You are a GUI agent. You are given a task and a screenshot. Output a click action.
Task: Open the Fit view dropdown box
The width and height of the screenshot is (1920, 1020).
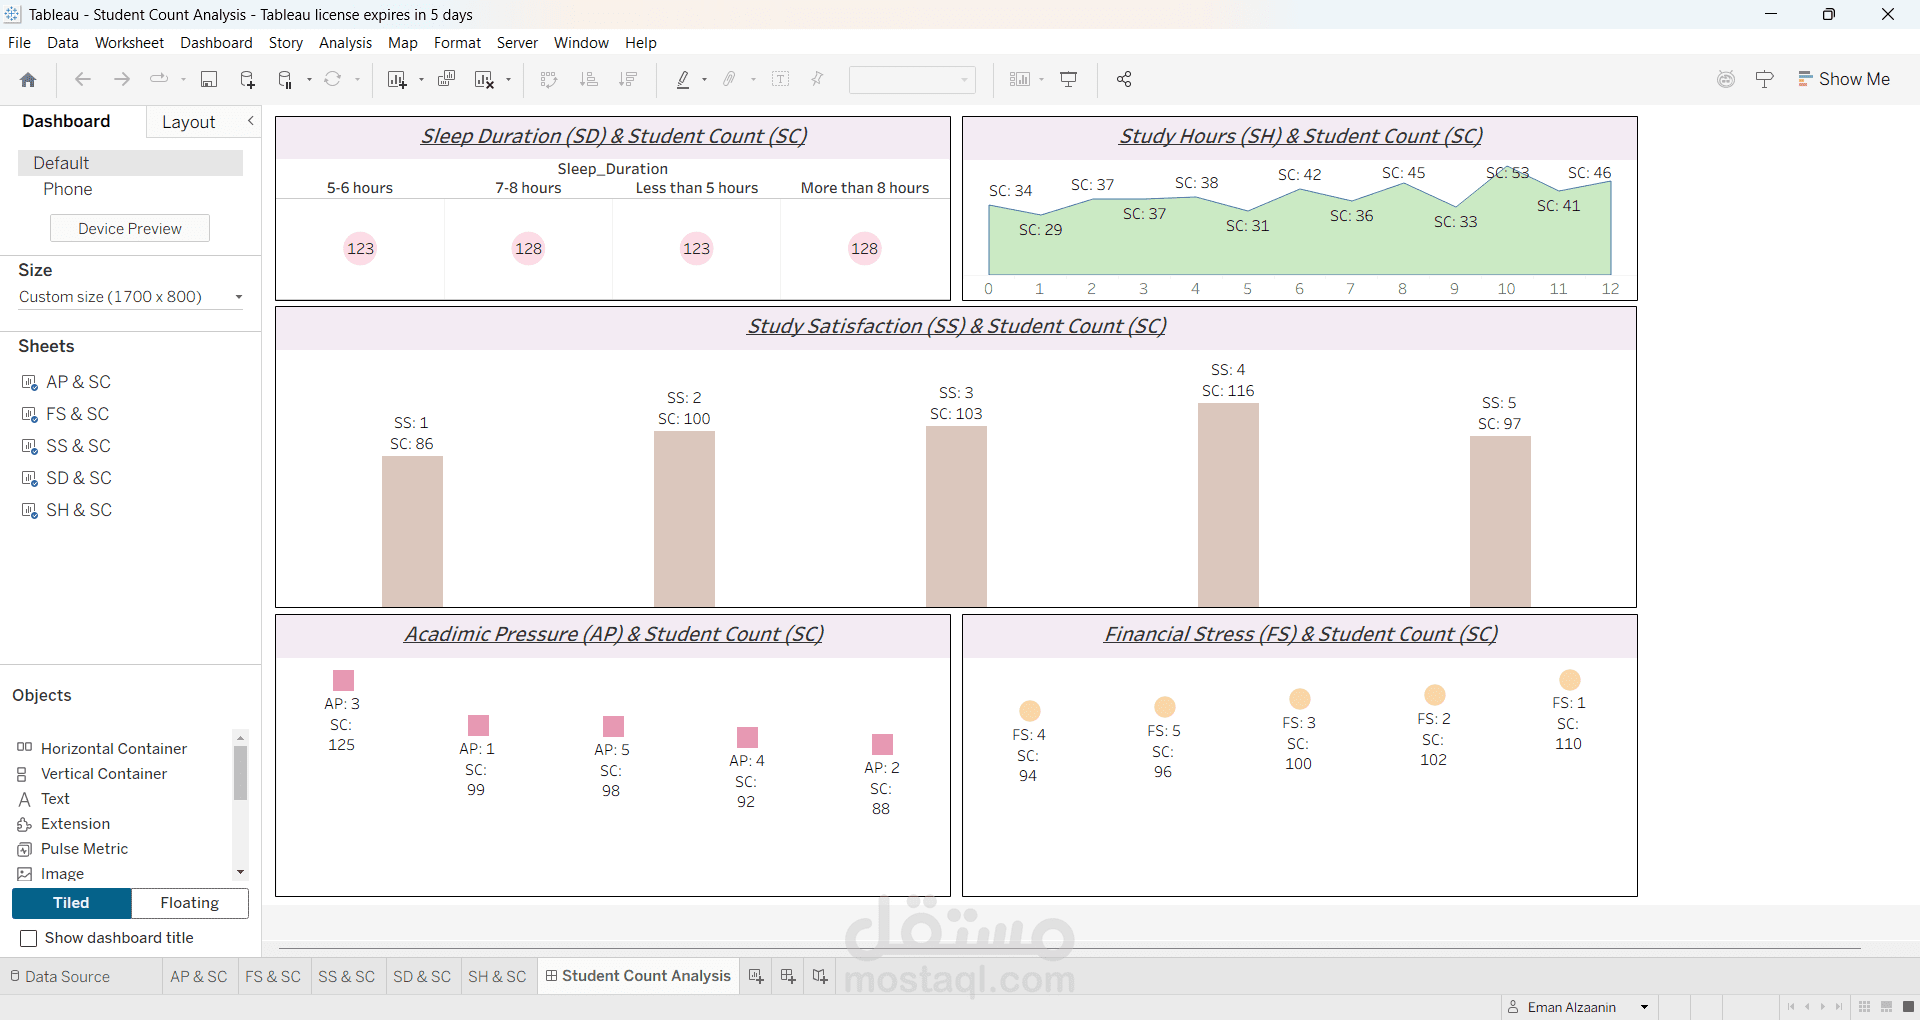pos(912,80)
